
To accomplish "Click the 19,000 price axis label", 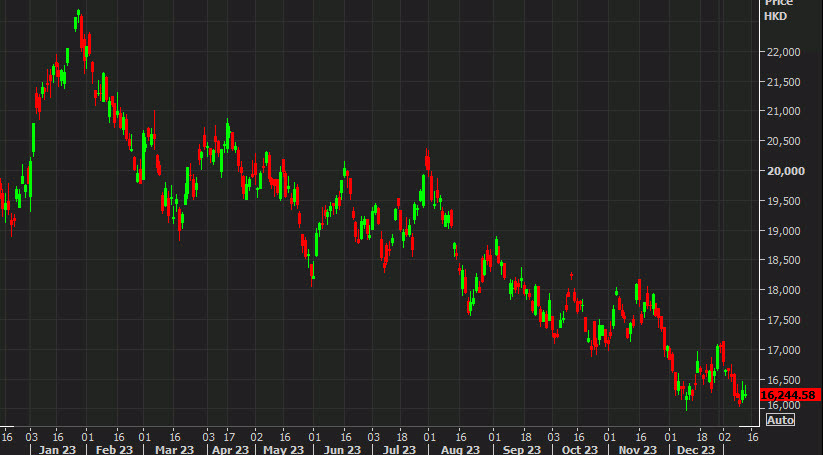I will pos(786,231).
